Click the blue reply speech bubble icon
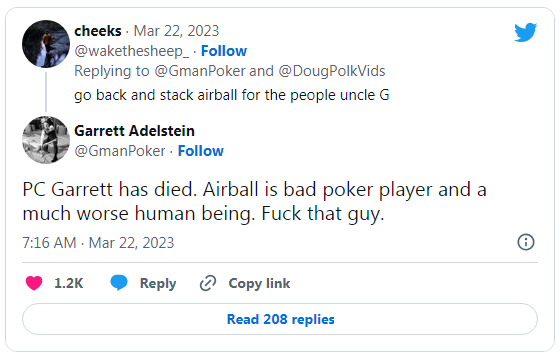 point(119,283)
